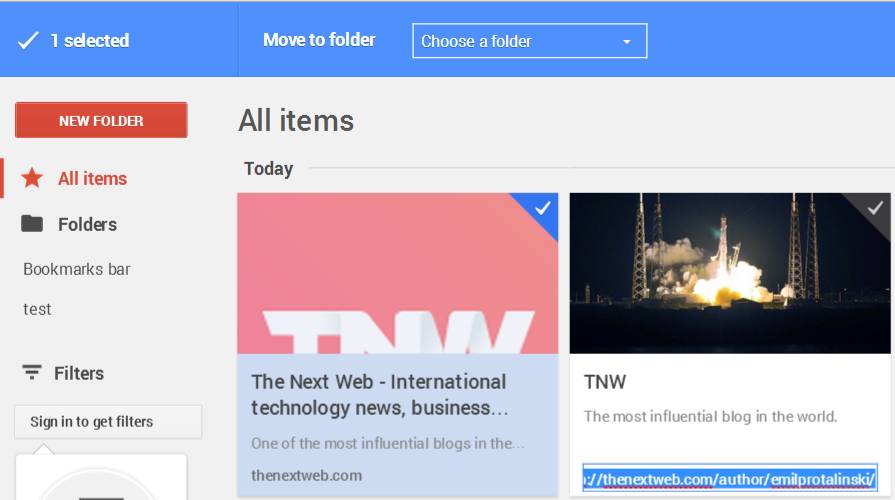895x500 pixels.
Task: Open the Choose a folder dropdown
Action: (x=530, y=41)
